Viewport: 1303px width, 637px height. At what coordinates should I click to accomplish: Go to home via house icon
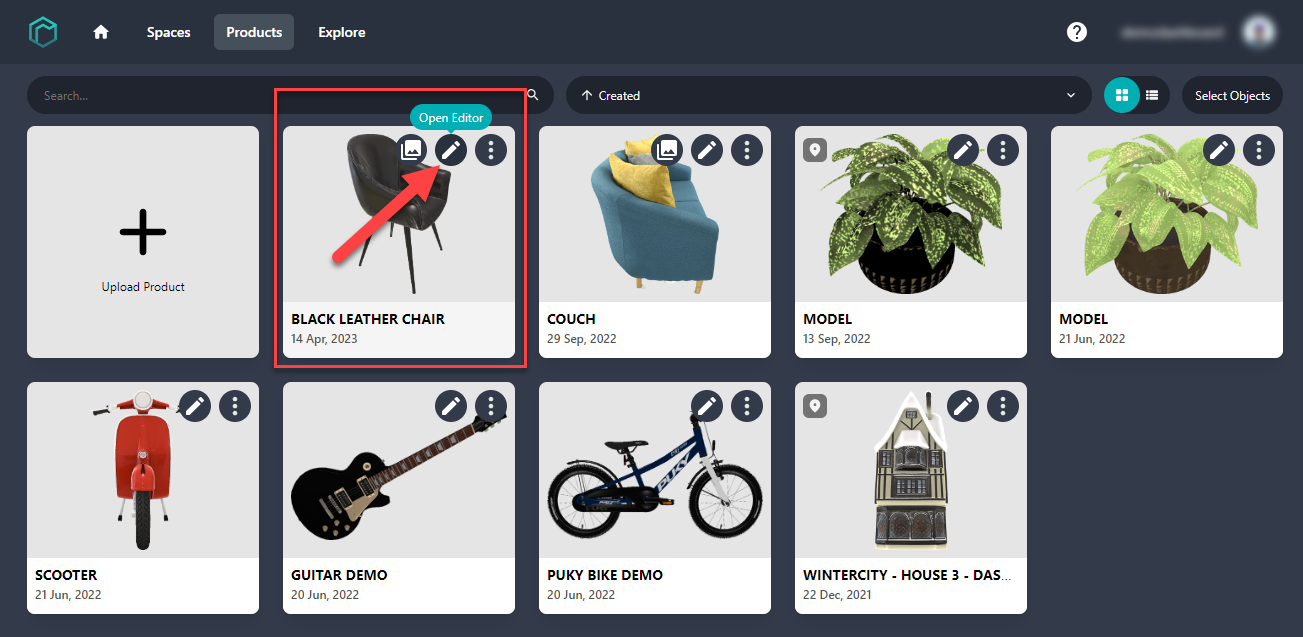pyautogui.click(x=101, y=32)
